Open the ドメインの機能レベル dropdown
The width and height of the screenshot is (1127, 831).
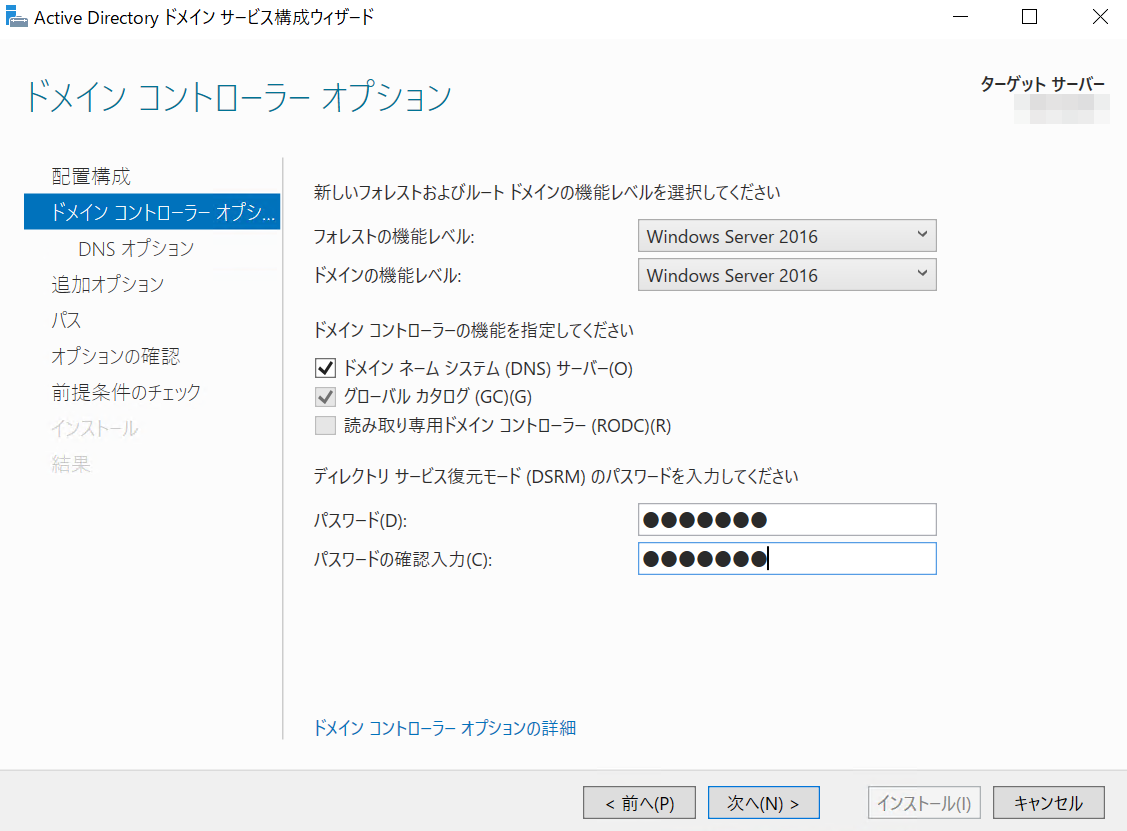click(787, 275)
